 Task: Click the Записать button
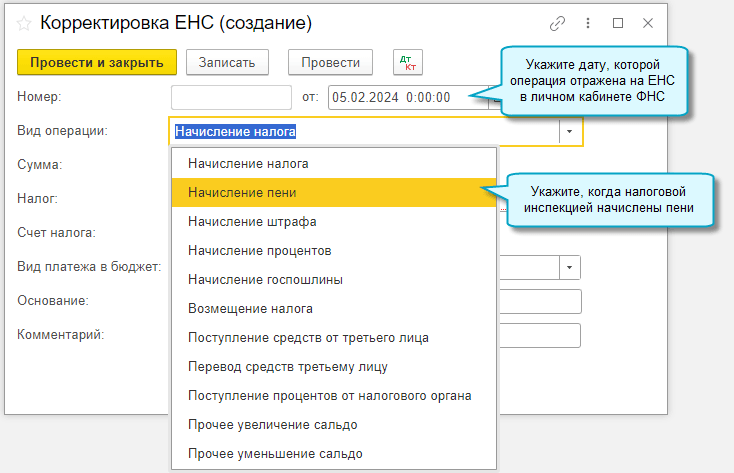pyautogui.click(x=227, y=62)
